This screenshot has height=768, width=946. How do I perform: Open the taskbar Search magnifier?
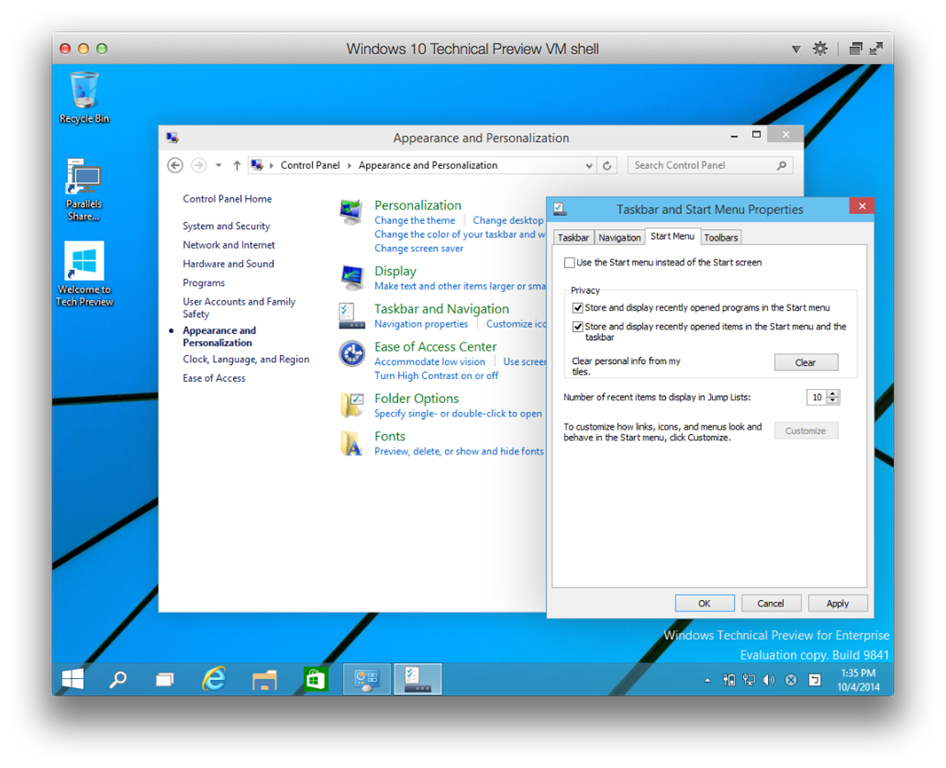(118, 679)
